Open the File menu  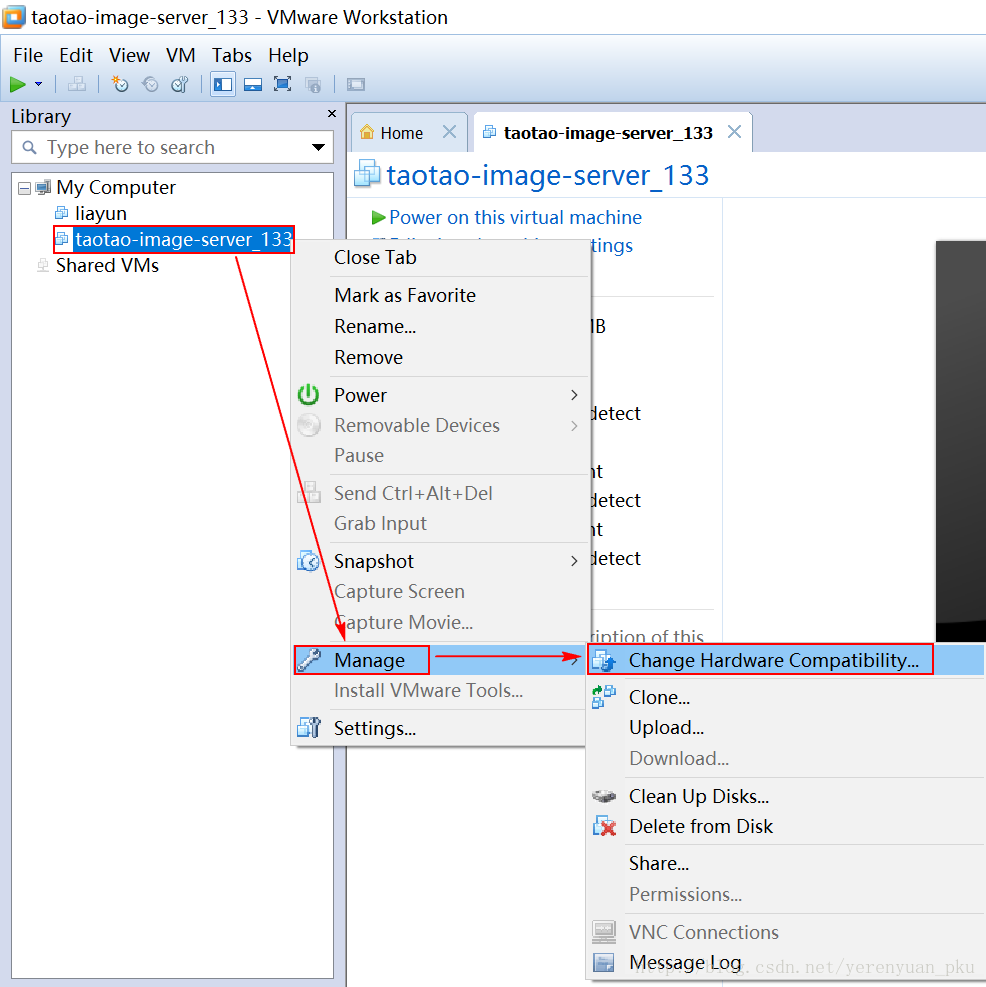click(x=28, y=55)
